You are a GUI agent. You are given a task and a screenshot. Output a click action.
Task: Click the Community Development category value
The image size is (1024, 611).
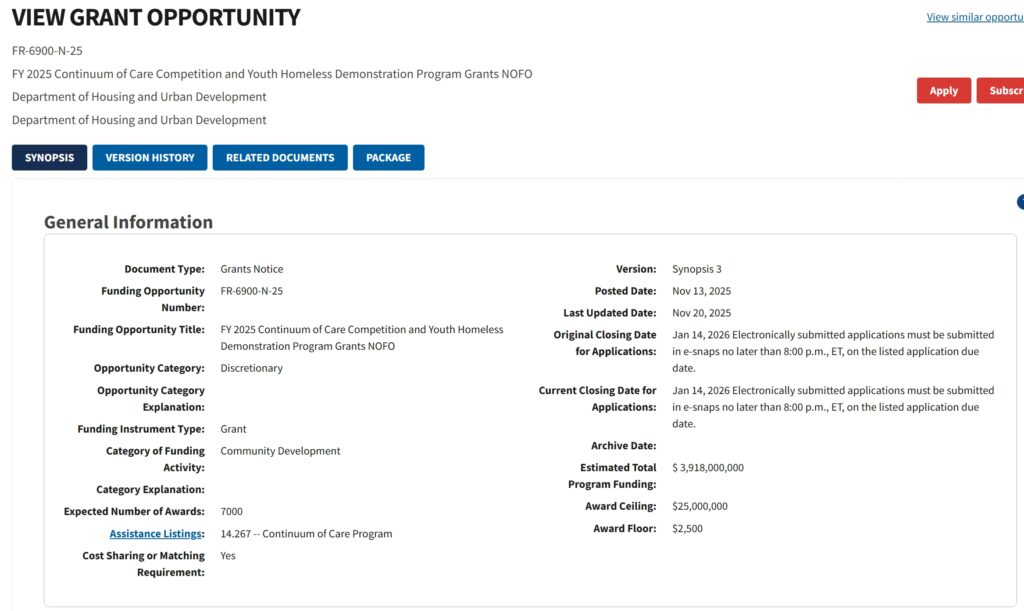coord(280,452)
